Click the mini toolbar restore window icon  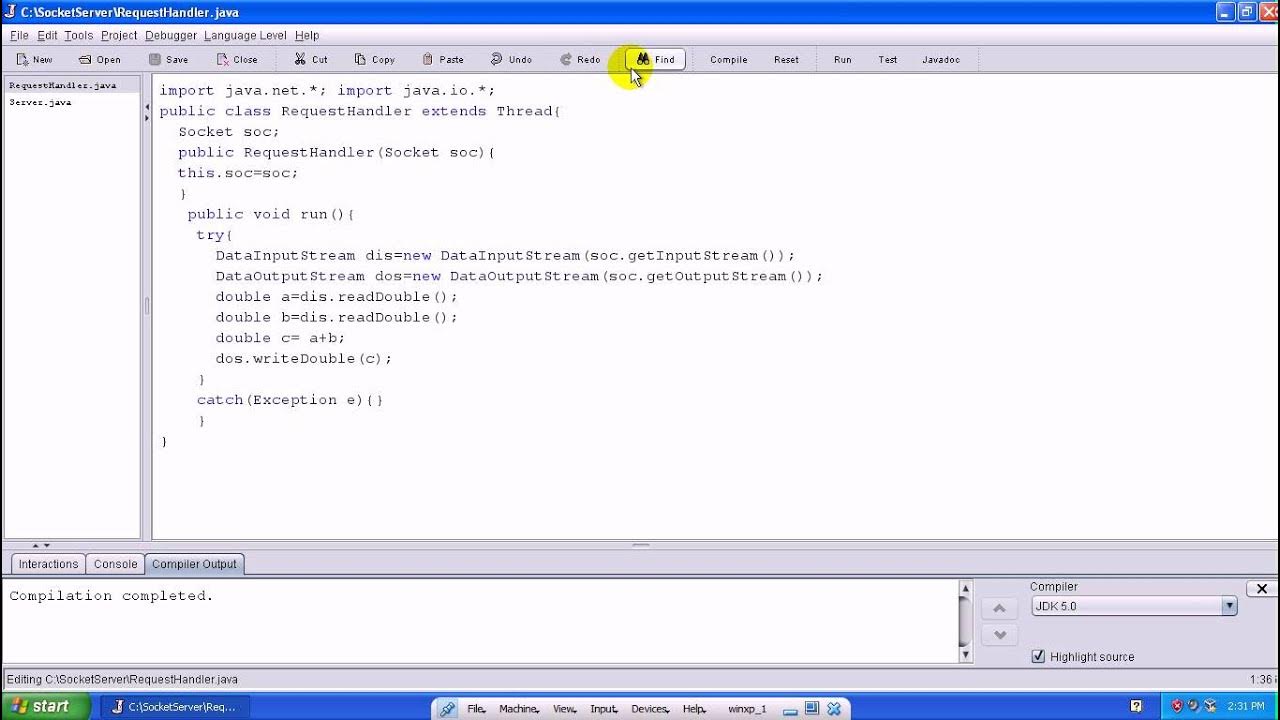pyautogui.click(x=812, y=709)
